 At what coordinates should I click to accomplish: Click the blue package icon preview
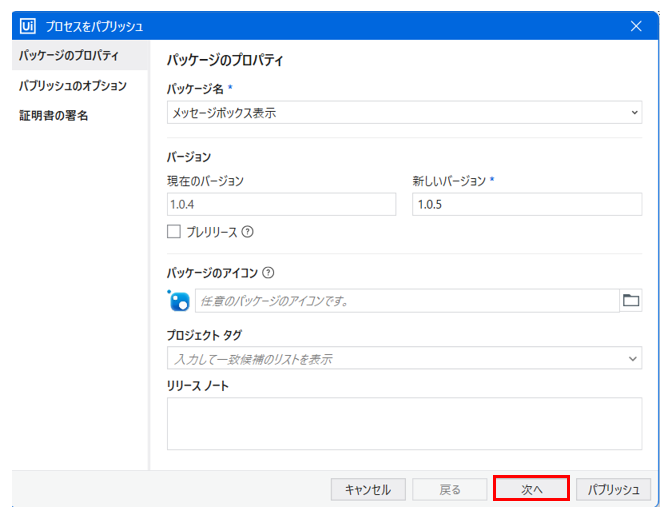click(179, 300)
